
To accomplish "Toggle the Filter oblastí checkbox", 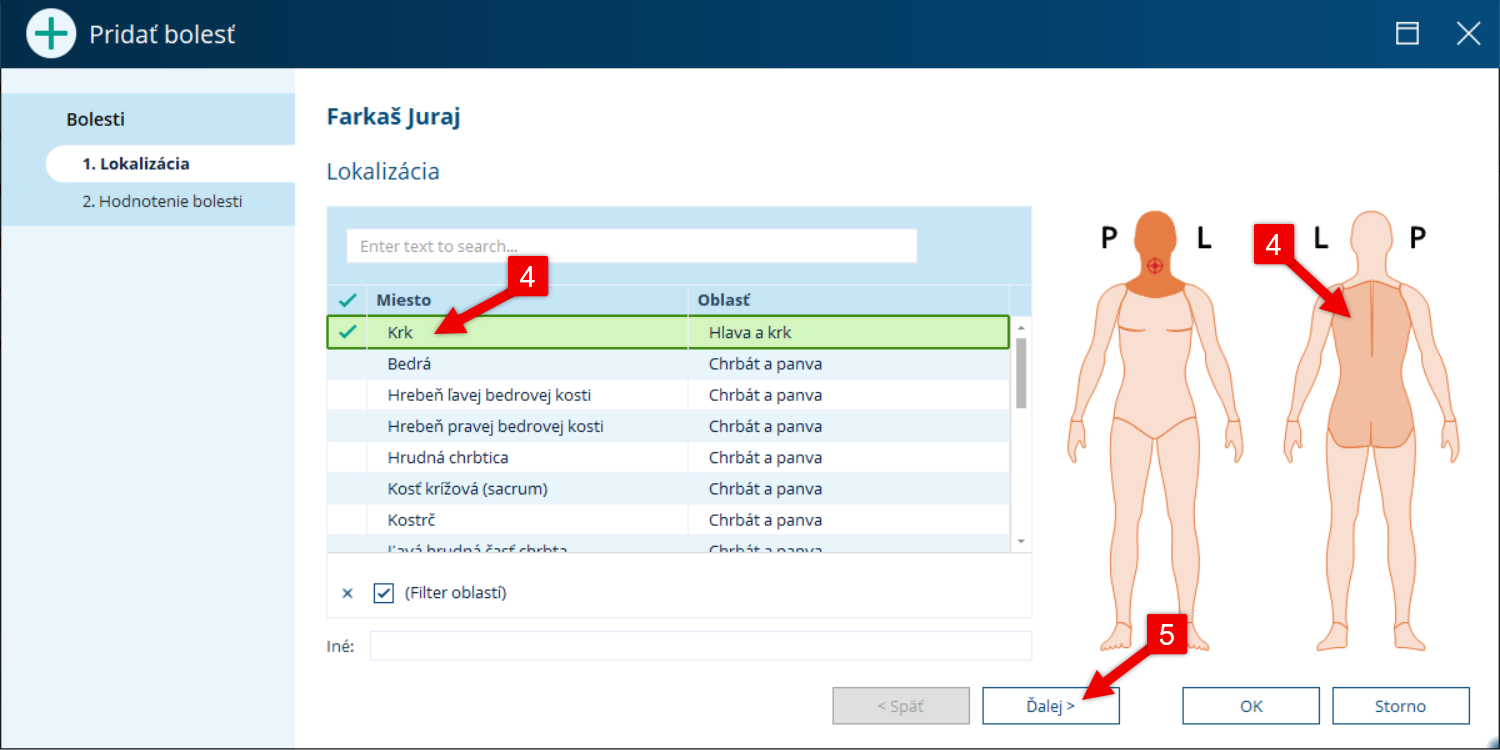I will 383,593.
